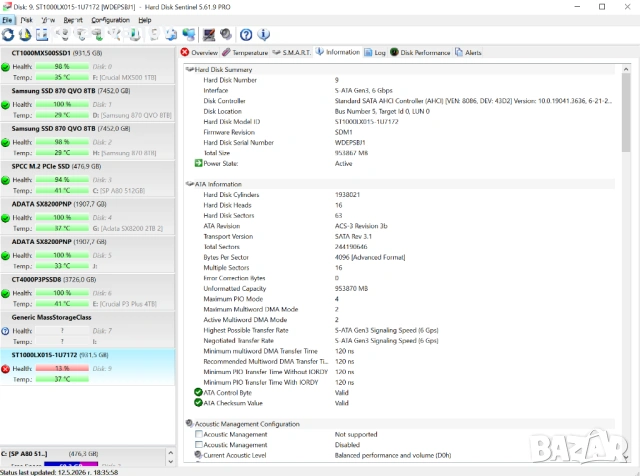Select CT4000P3PSSD8 disk entry
This screenshot has height=476, width=640.
pos(87,291)
